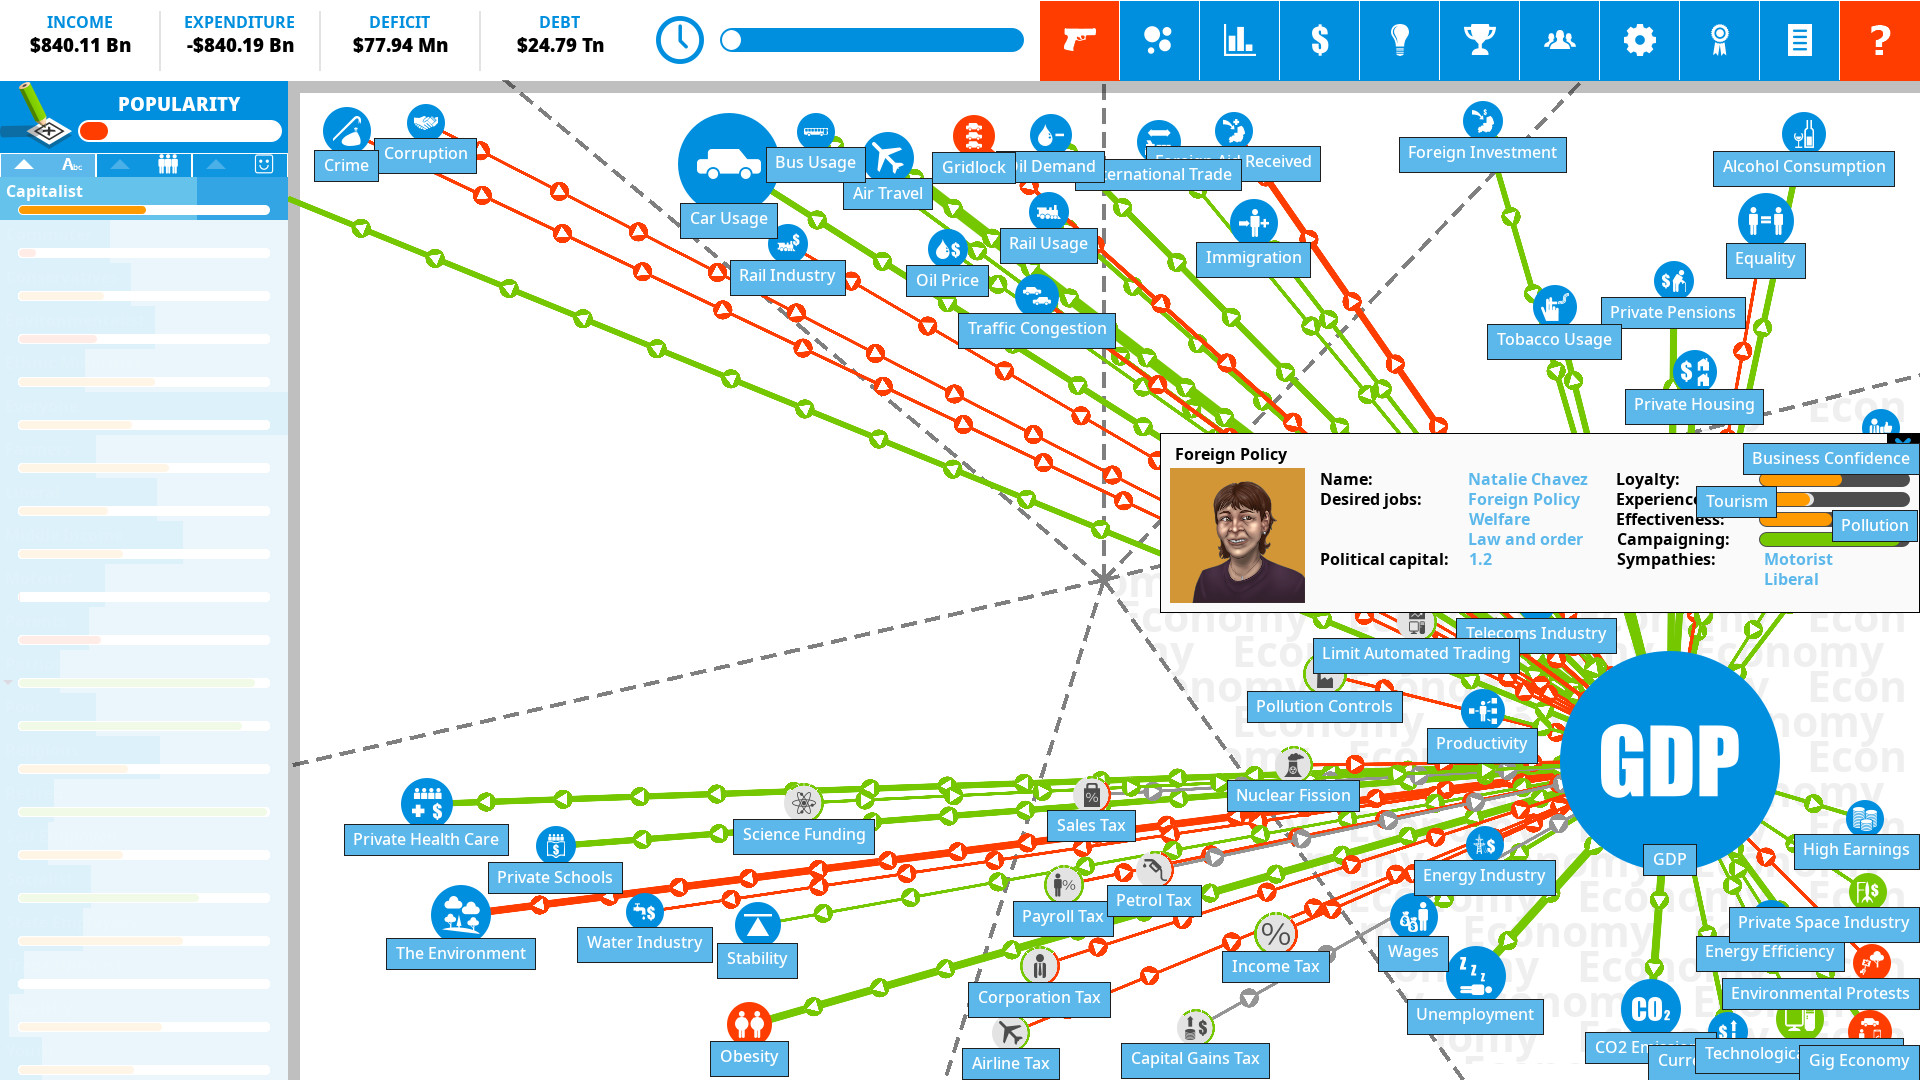
Task: Select the awards/medals ribbon tab
Action: coord(1720,40)
